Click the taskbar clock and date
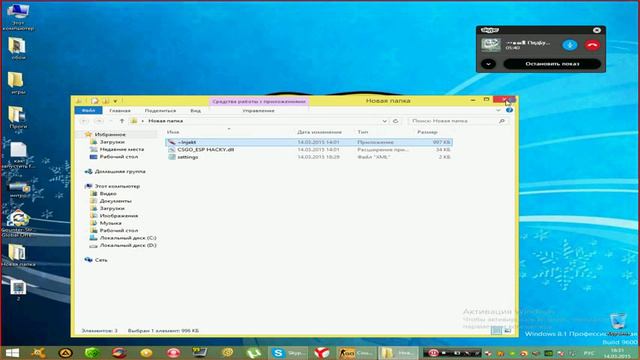The image size is (640, 360). pyautogui.click(x=617, y=353)
